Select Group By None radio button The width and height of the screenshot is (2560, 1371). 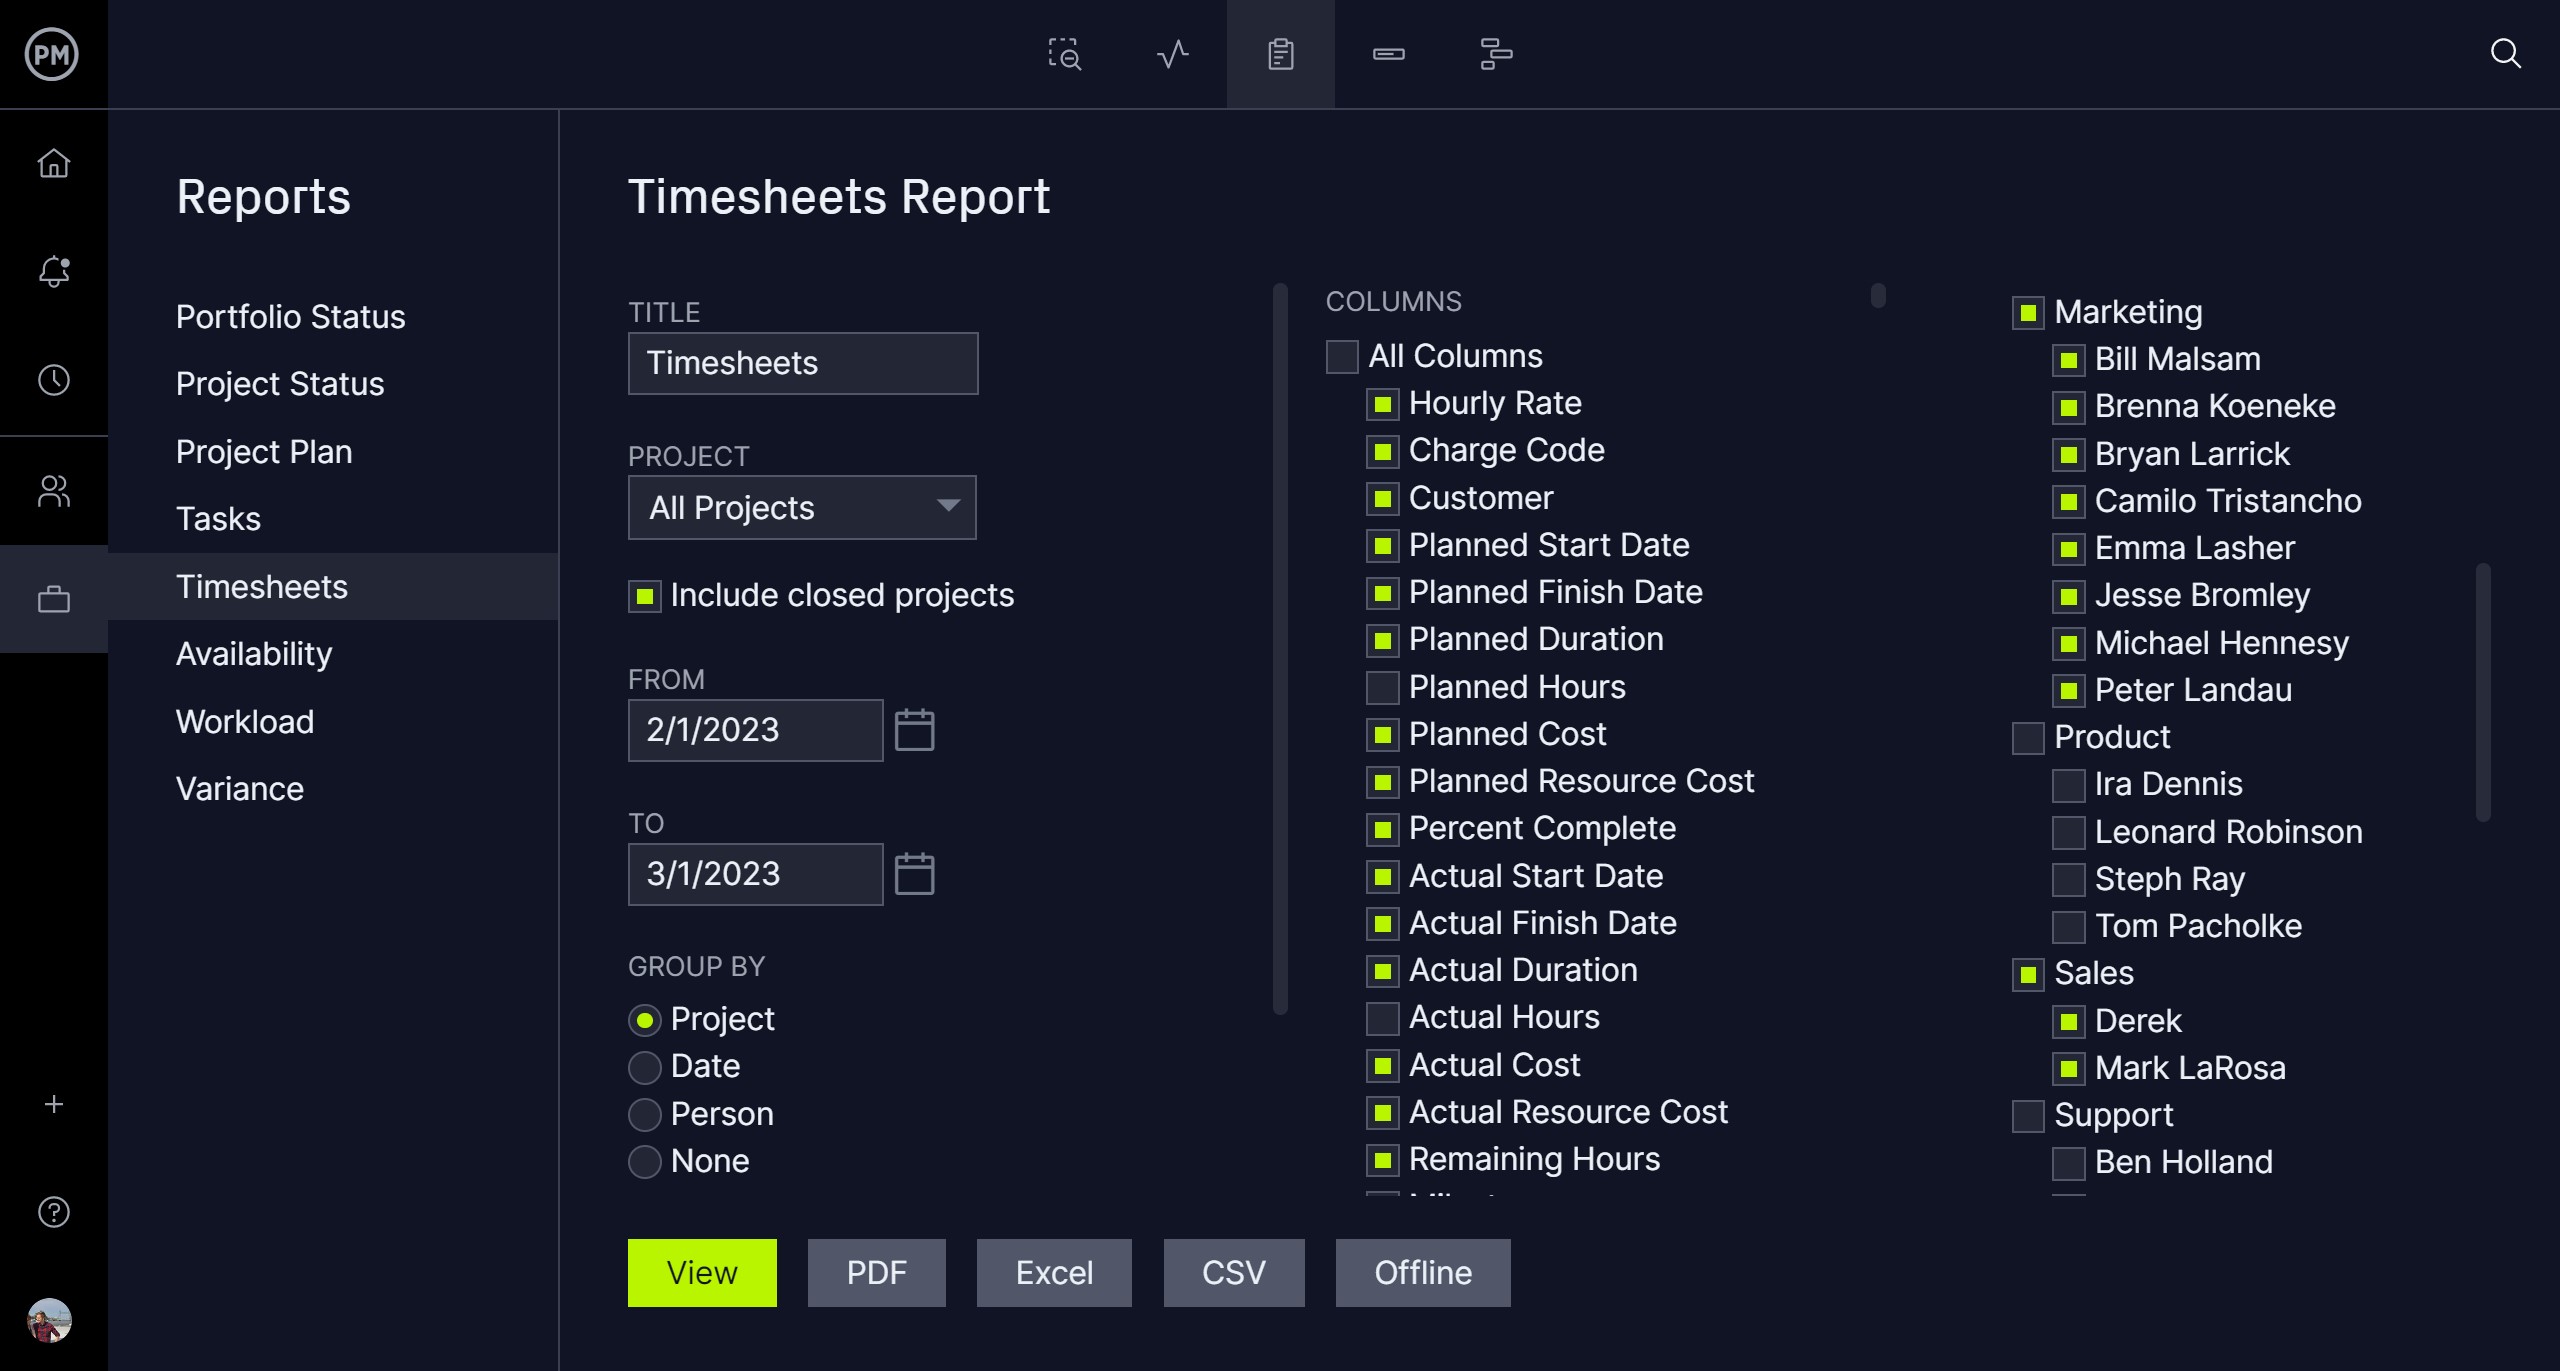pos(643,1159)
